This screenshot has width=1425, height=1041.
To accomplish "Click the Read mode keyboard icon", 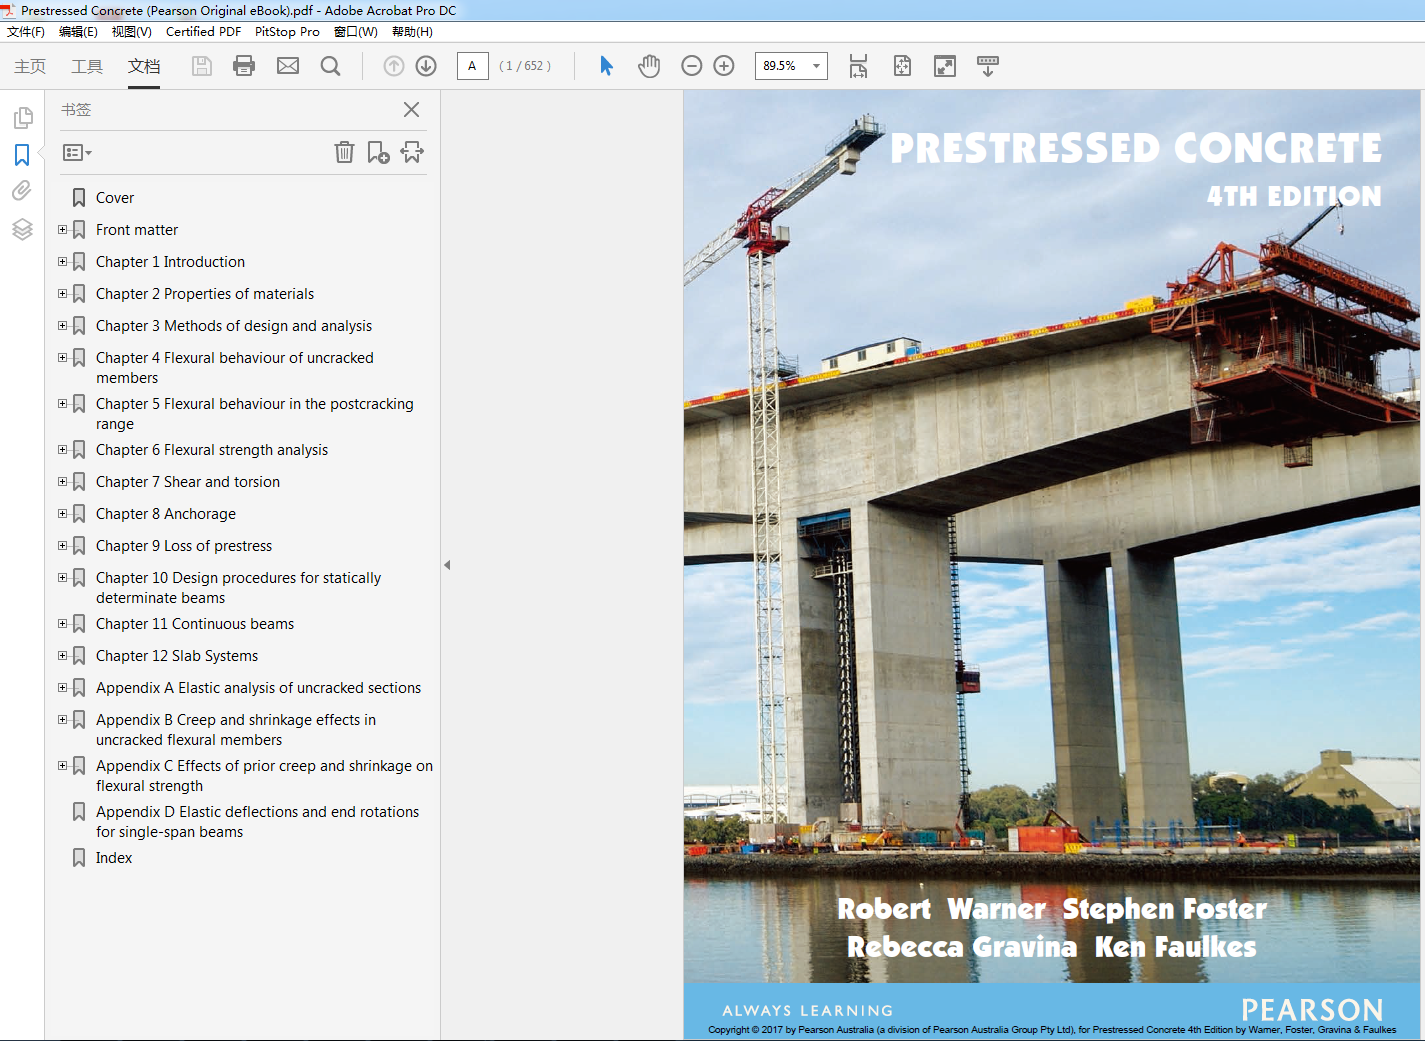I will coord(988,66).
